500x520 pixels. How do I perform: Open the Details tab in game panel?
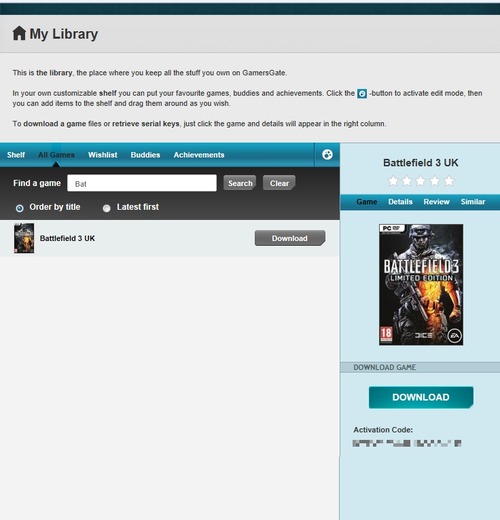(x=400, y=202)
